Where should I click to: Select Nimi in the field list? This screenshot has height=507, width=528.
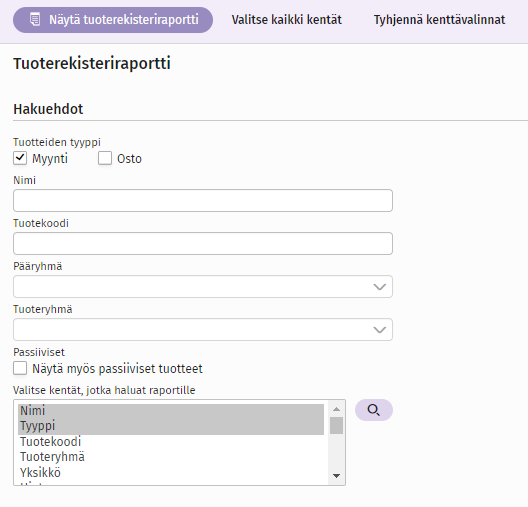pyautogui.click(x=171, y=411)
